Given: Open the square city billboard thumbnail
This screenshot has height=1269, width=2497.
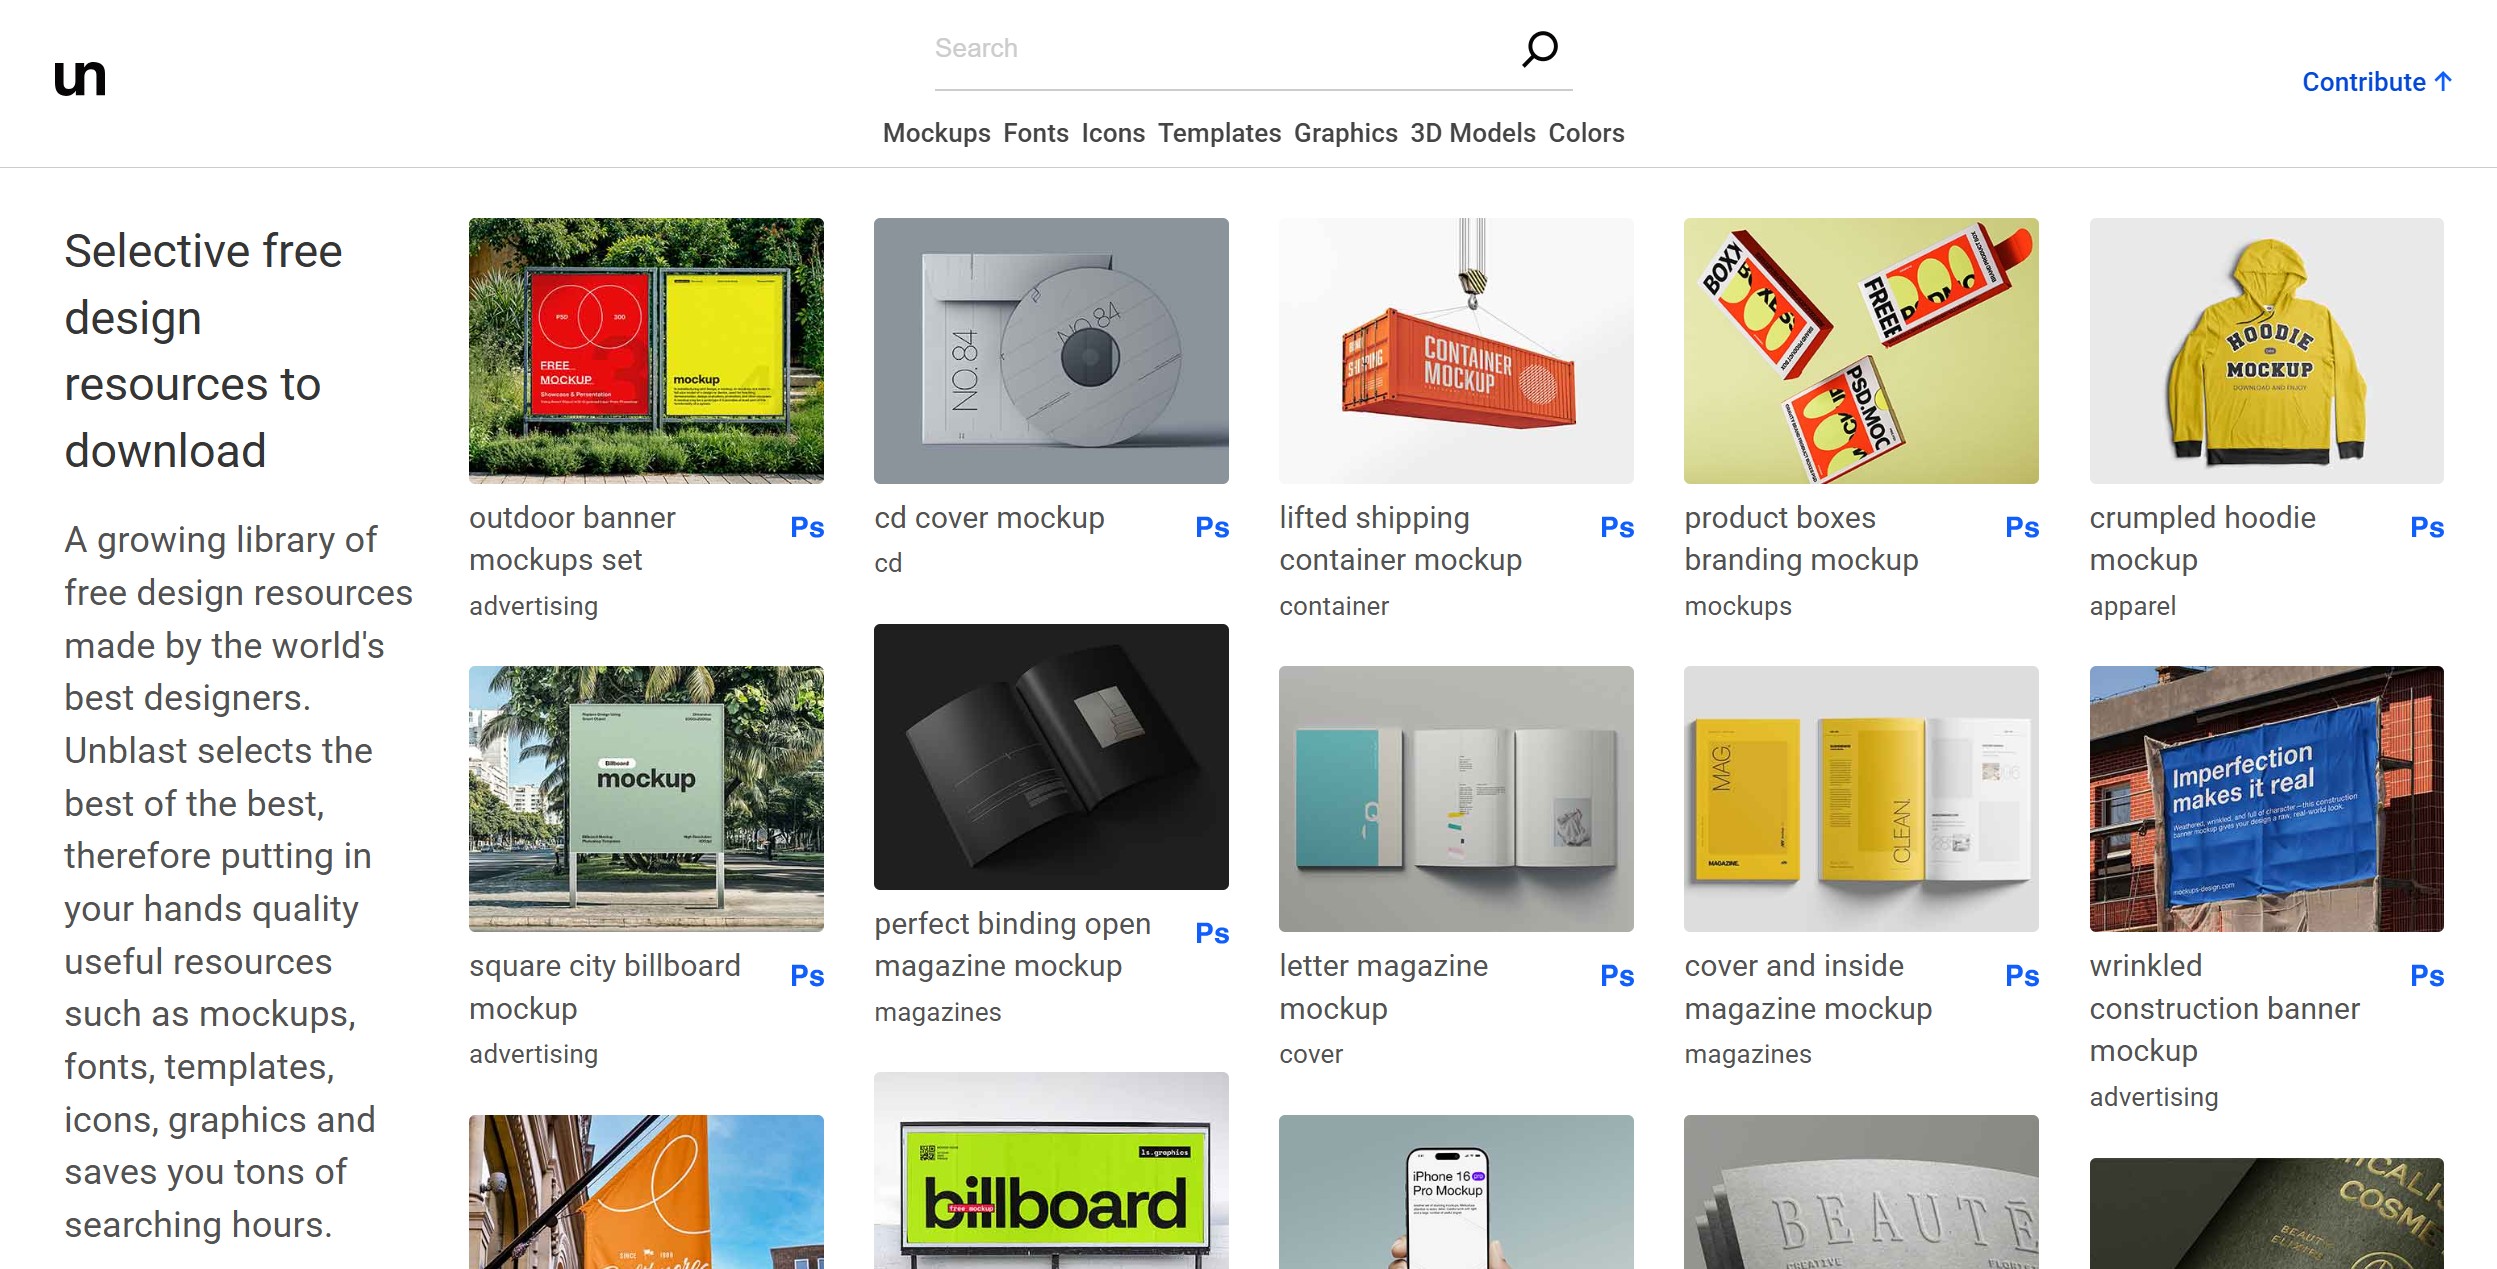Looking at the screenshot, I should coord(646,799).
